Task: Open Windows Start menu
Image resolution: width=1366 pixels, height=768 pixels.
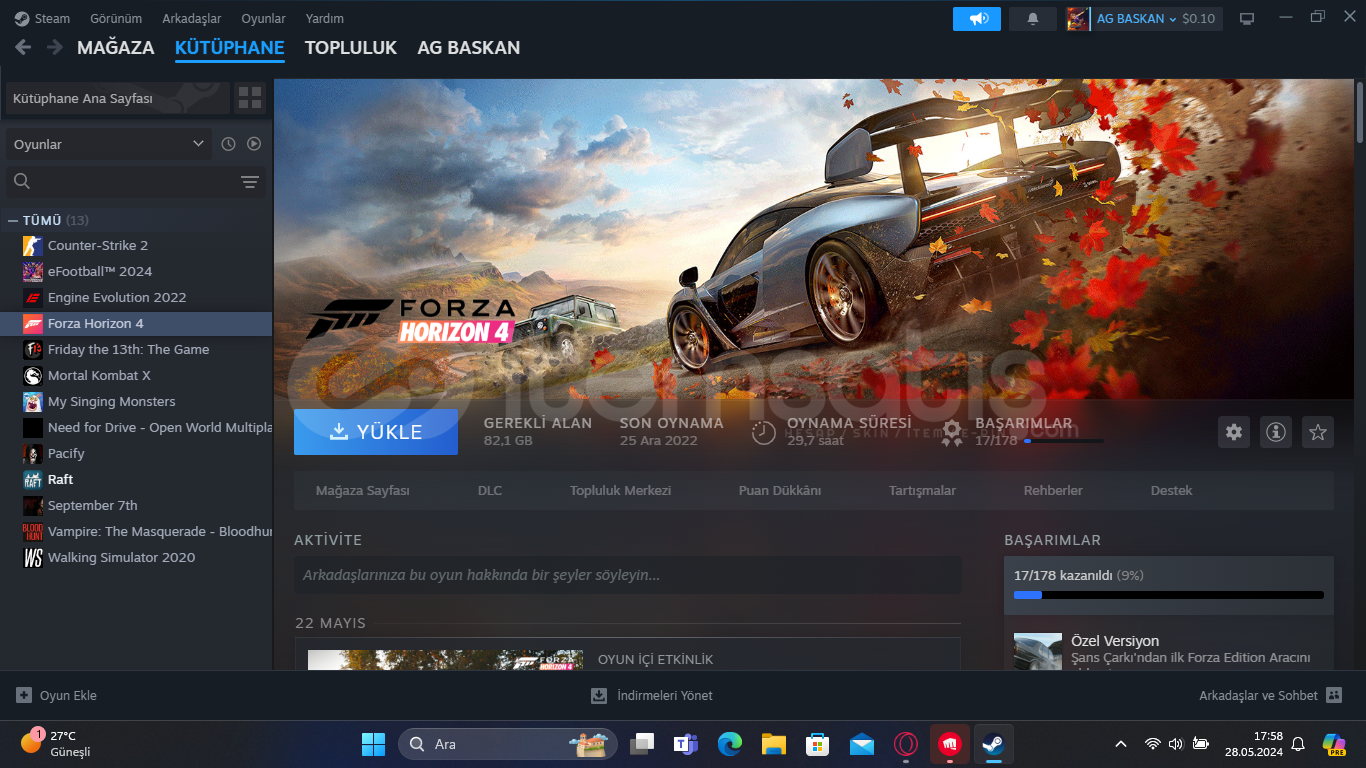Action: [x=373, y=744]
